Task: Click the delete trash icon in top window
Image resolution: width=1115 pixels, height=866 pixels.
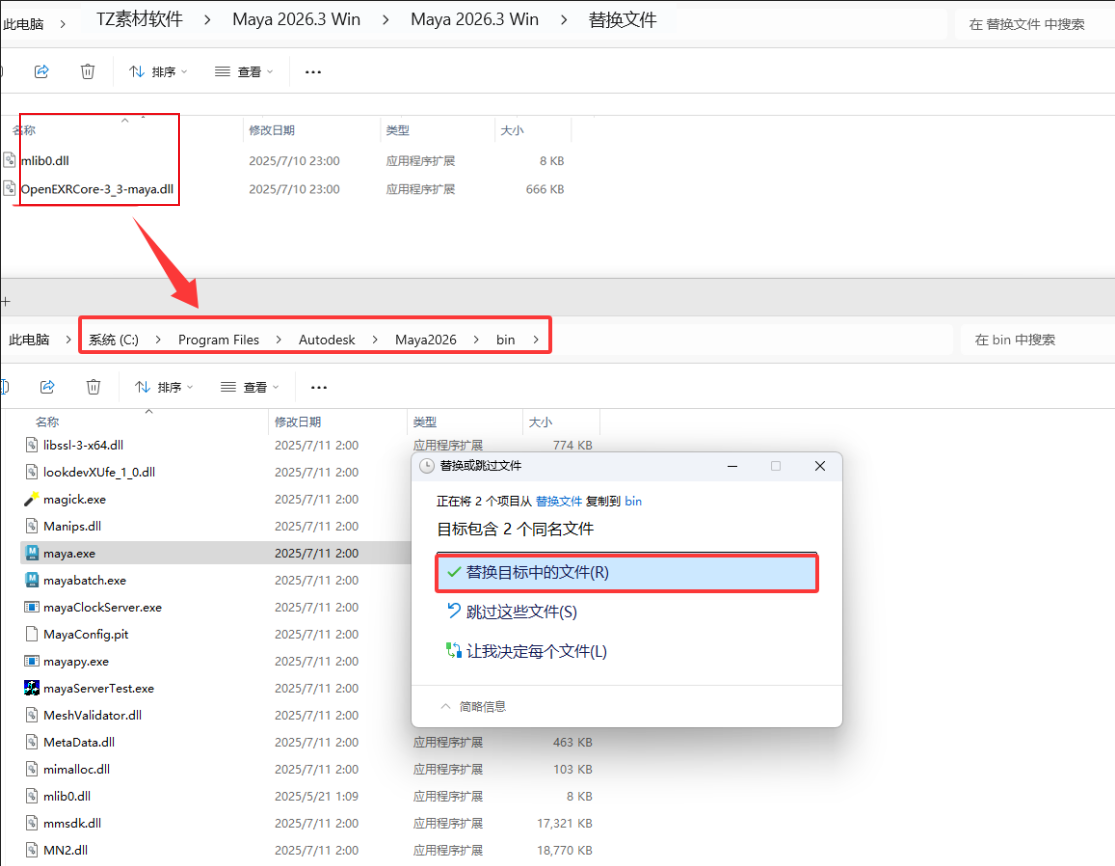Action: pyautogui.click(x=87, y=71)
